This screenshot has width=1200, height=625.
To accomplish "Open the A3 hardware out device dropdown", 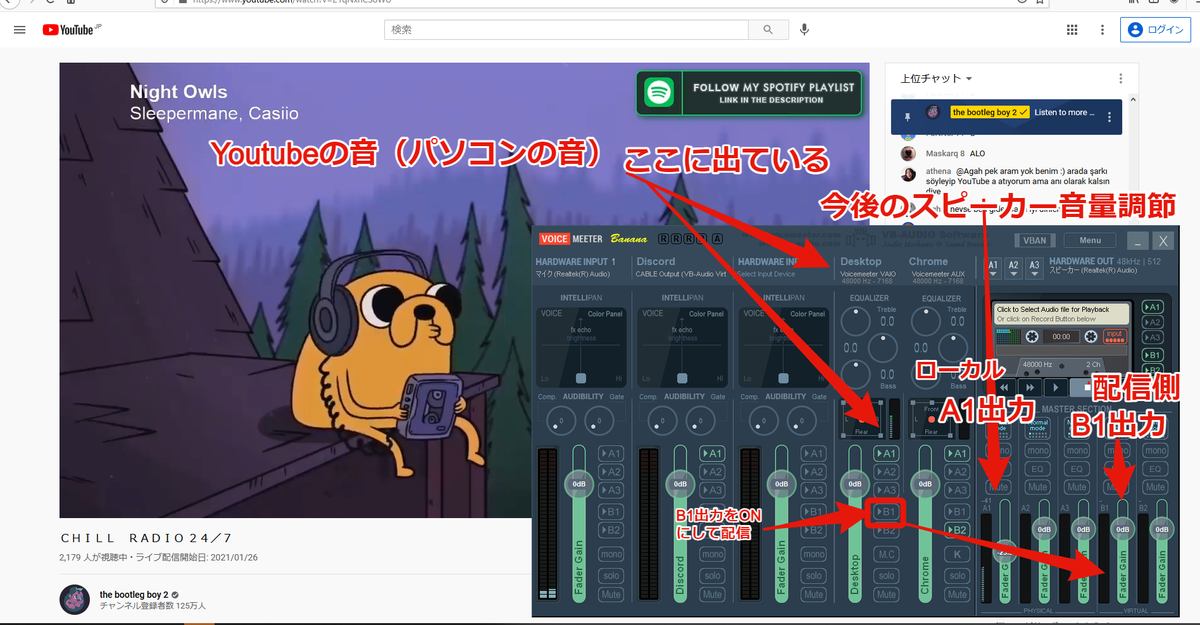I will tap(1034, 267).
